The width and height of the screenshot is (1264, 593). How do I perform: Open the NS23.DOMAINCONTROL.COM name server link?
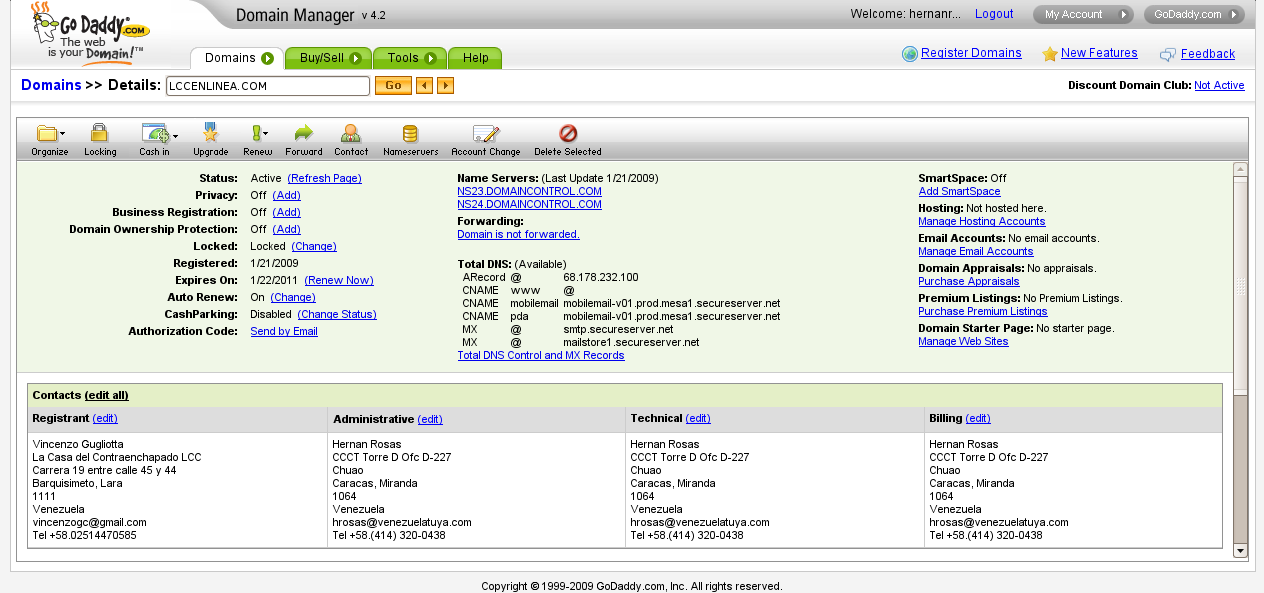[x=529, y=191]
